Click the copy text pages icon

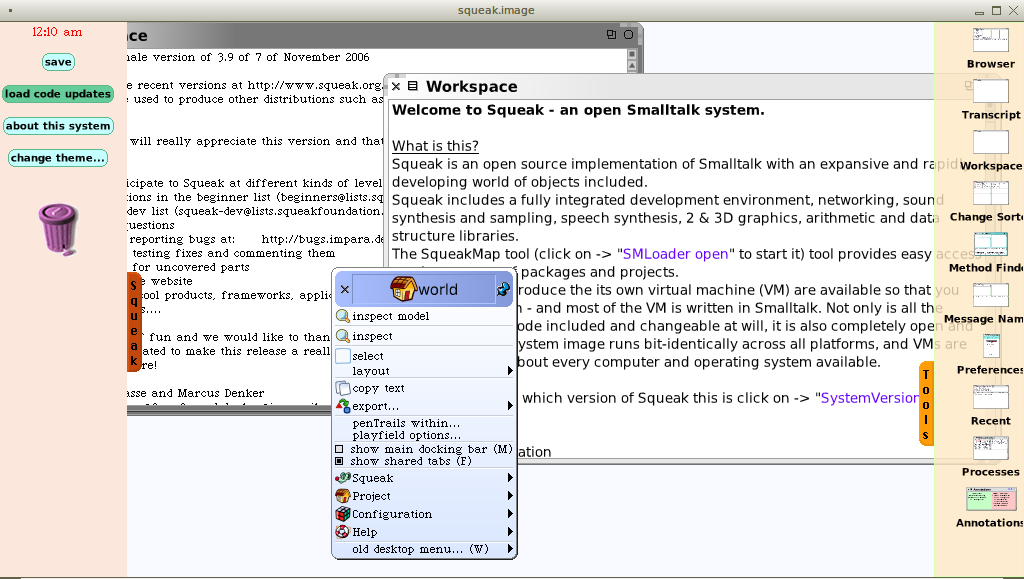click(343, 388)
